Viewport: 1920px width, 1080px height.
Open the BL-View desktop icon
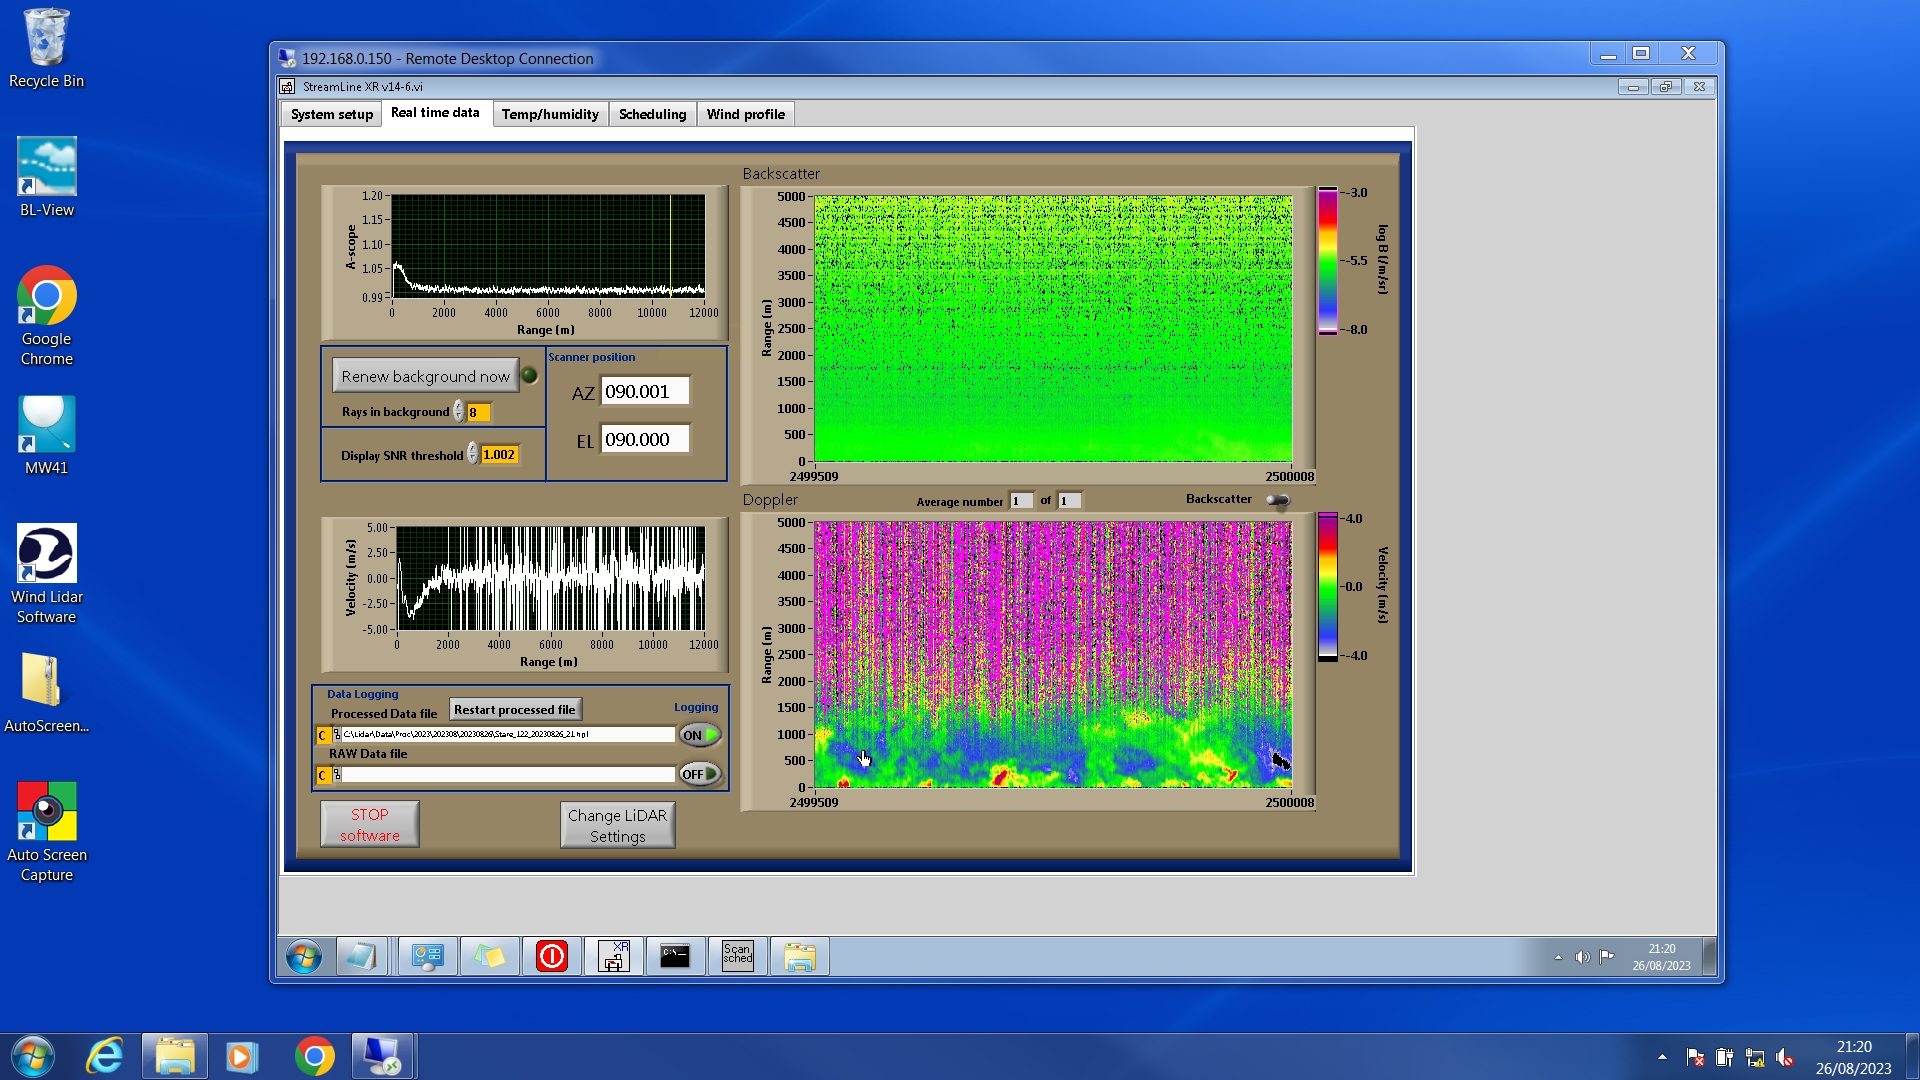[x=46, y=178]
